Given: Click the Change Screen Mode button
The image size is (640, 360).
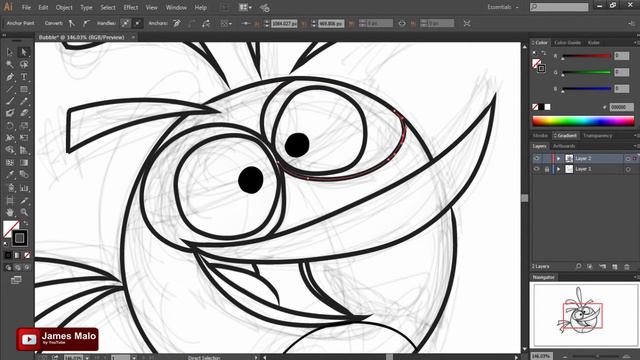Looking at the screenshot, I should pos(16,280).
